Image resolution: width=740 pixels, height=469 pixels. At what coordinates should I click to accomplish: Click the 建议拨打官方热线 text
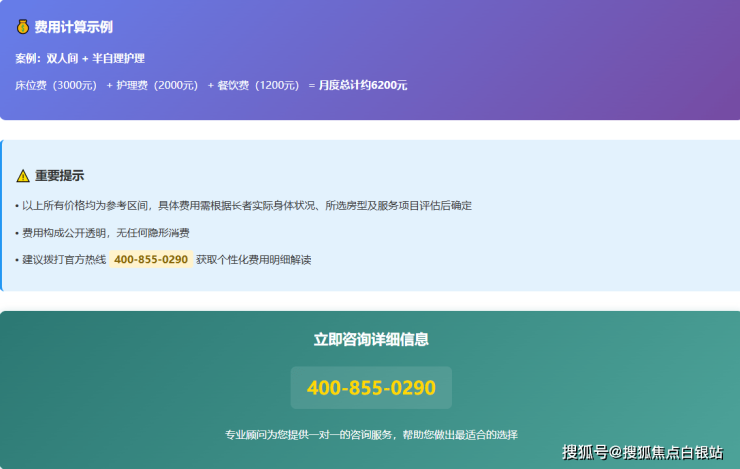click(60, 260)
